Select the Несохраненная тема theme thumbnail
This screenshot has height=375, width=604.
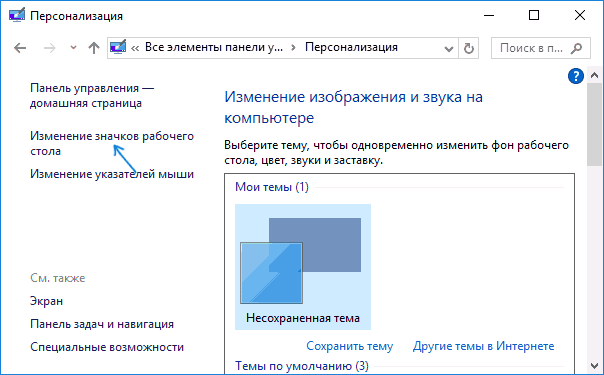click(x=303, y=267)
